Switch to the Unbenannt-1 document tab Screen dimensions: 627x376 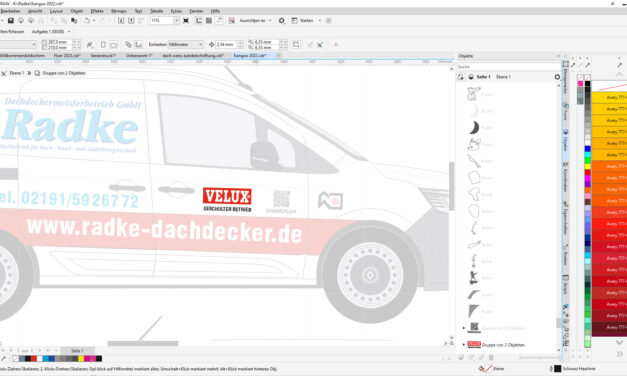[x=139, y=56]
